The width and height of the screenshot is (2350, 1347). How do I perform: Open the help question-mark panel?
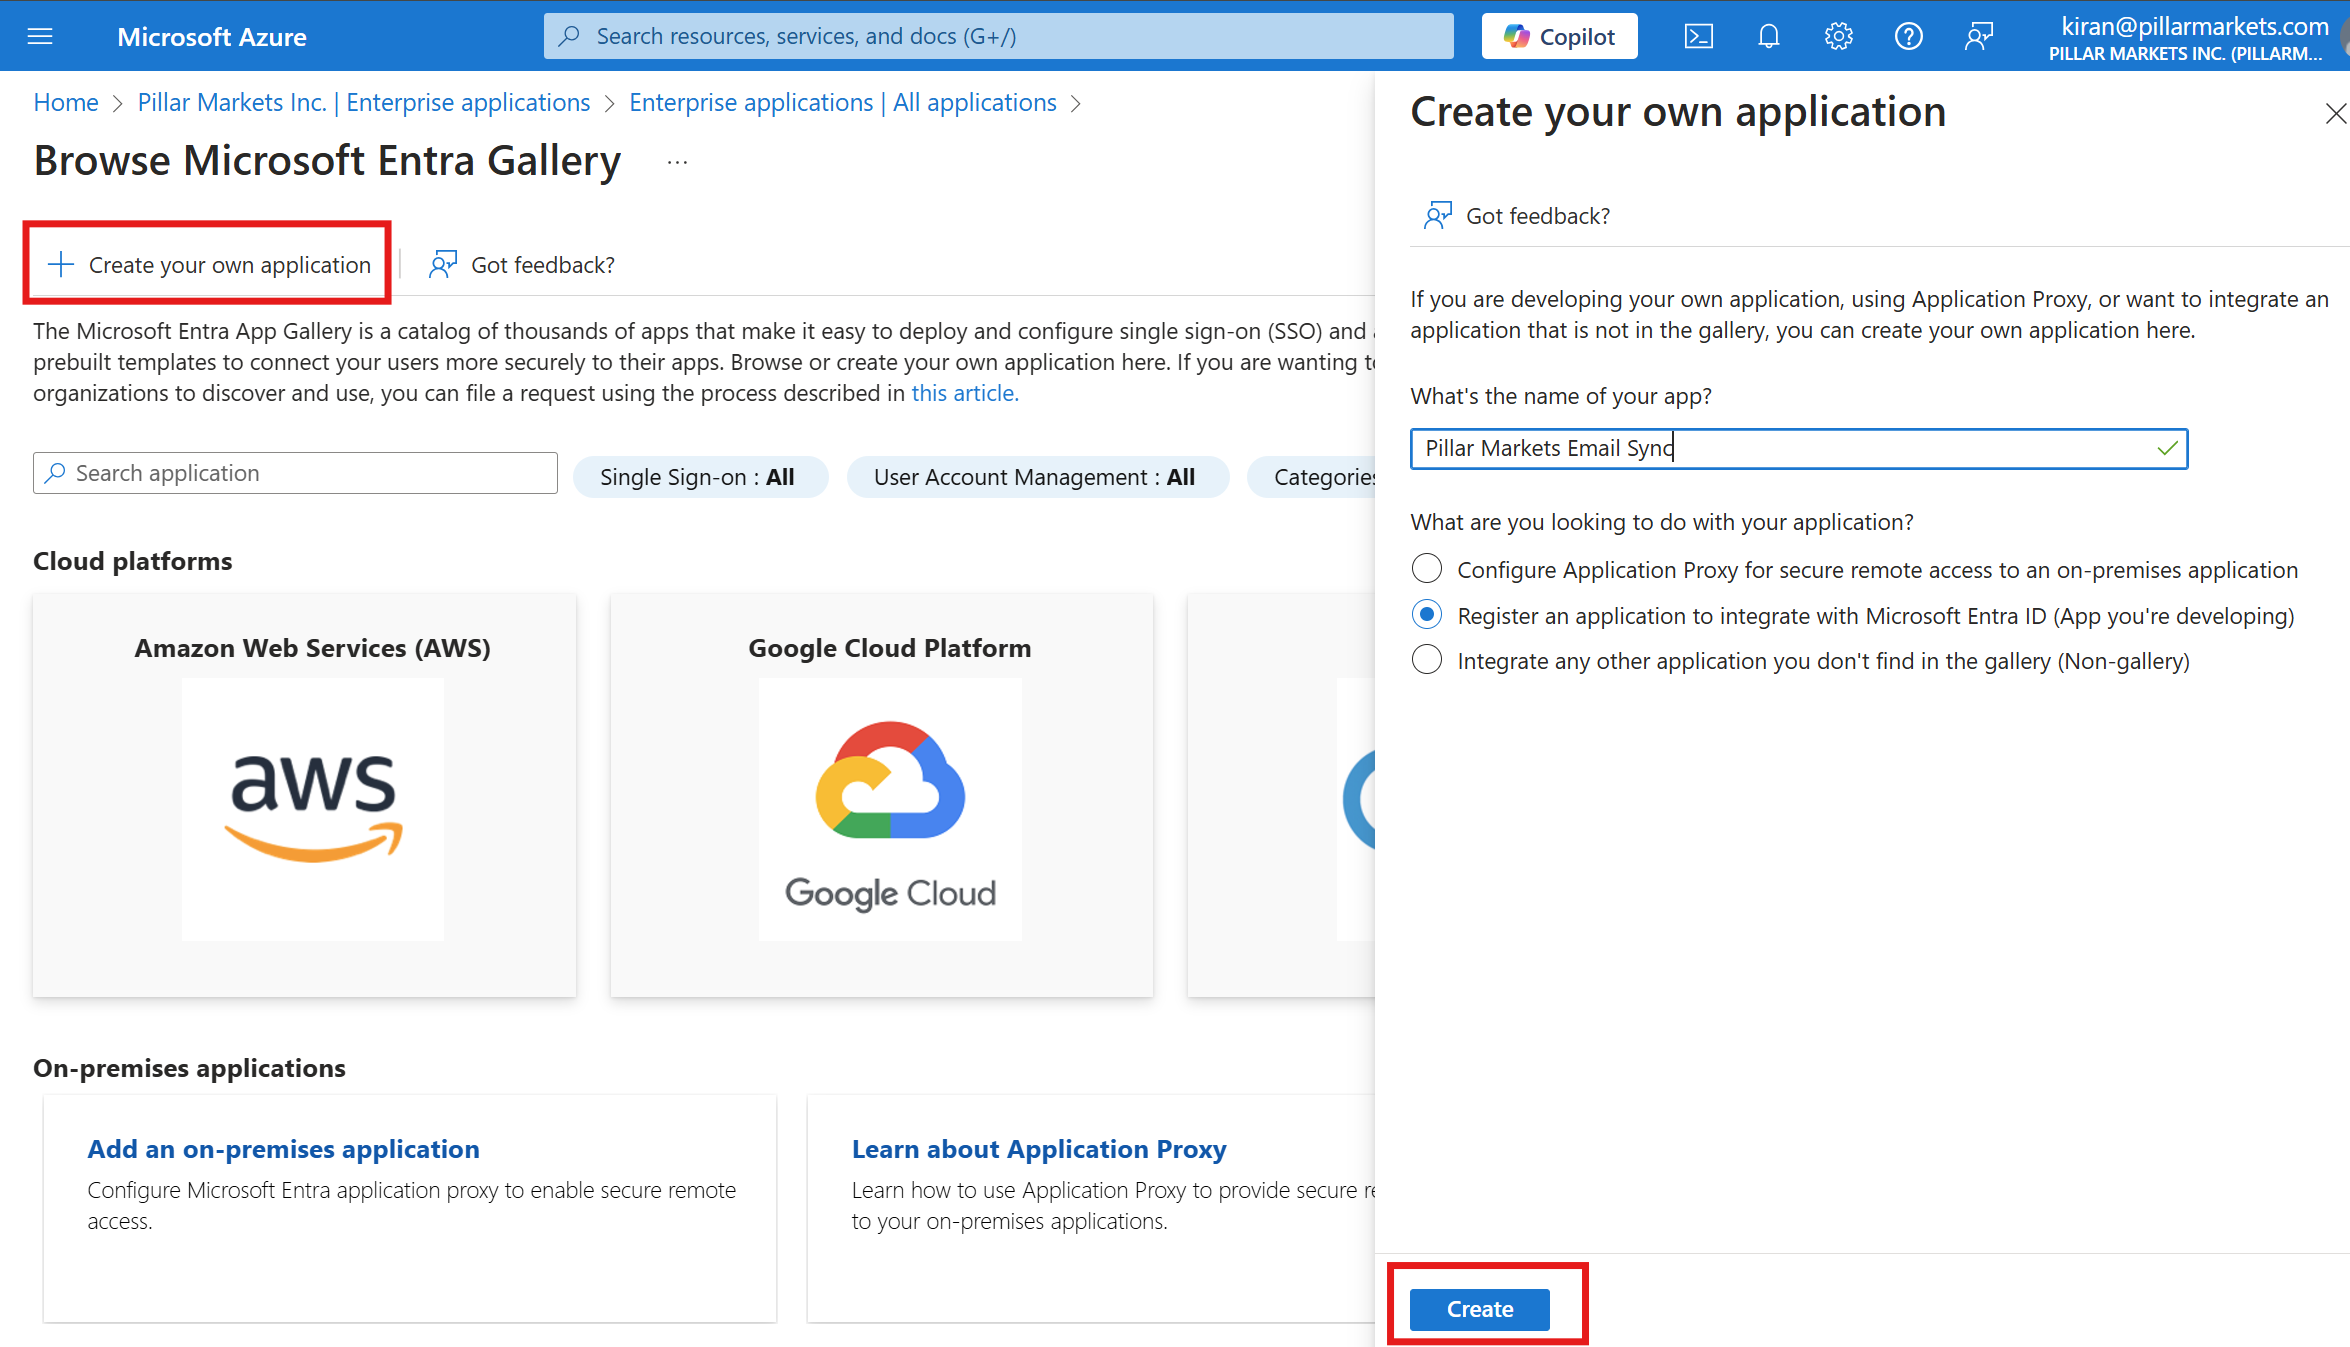pyautogui.click(x=1908, y=36)
